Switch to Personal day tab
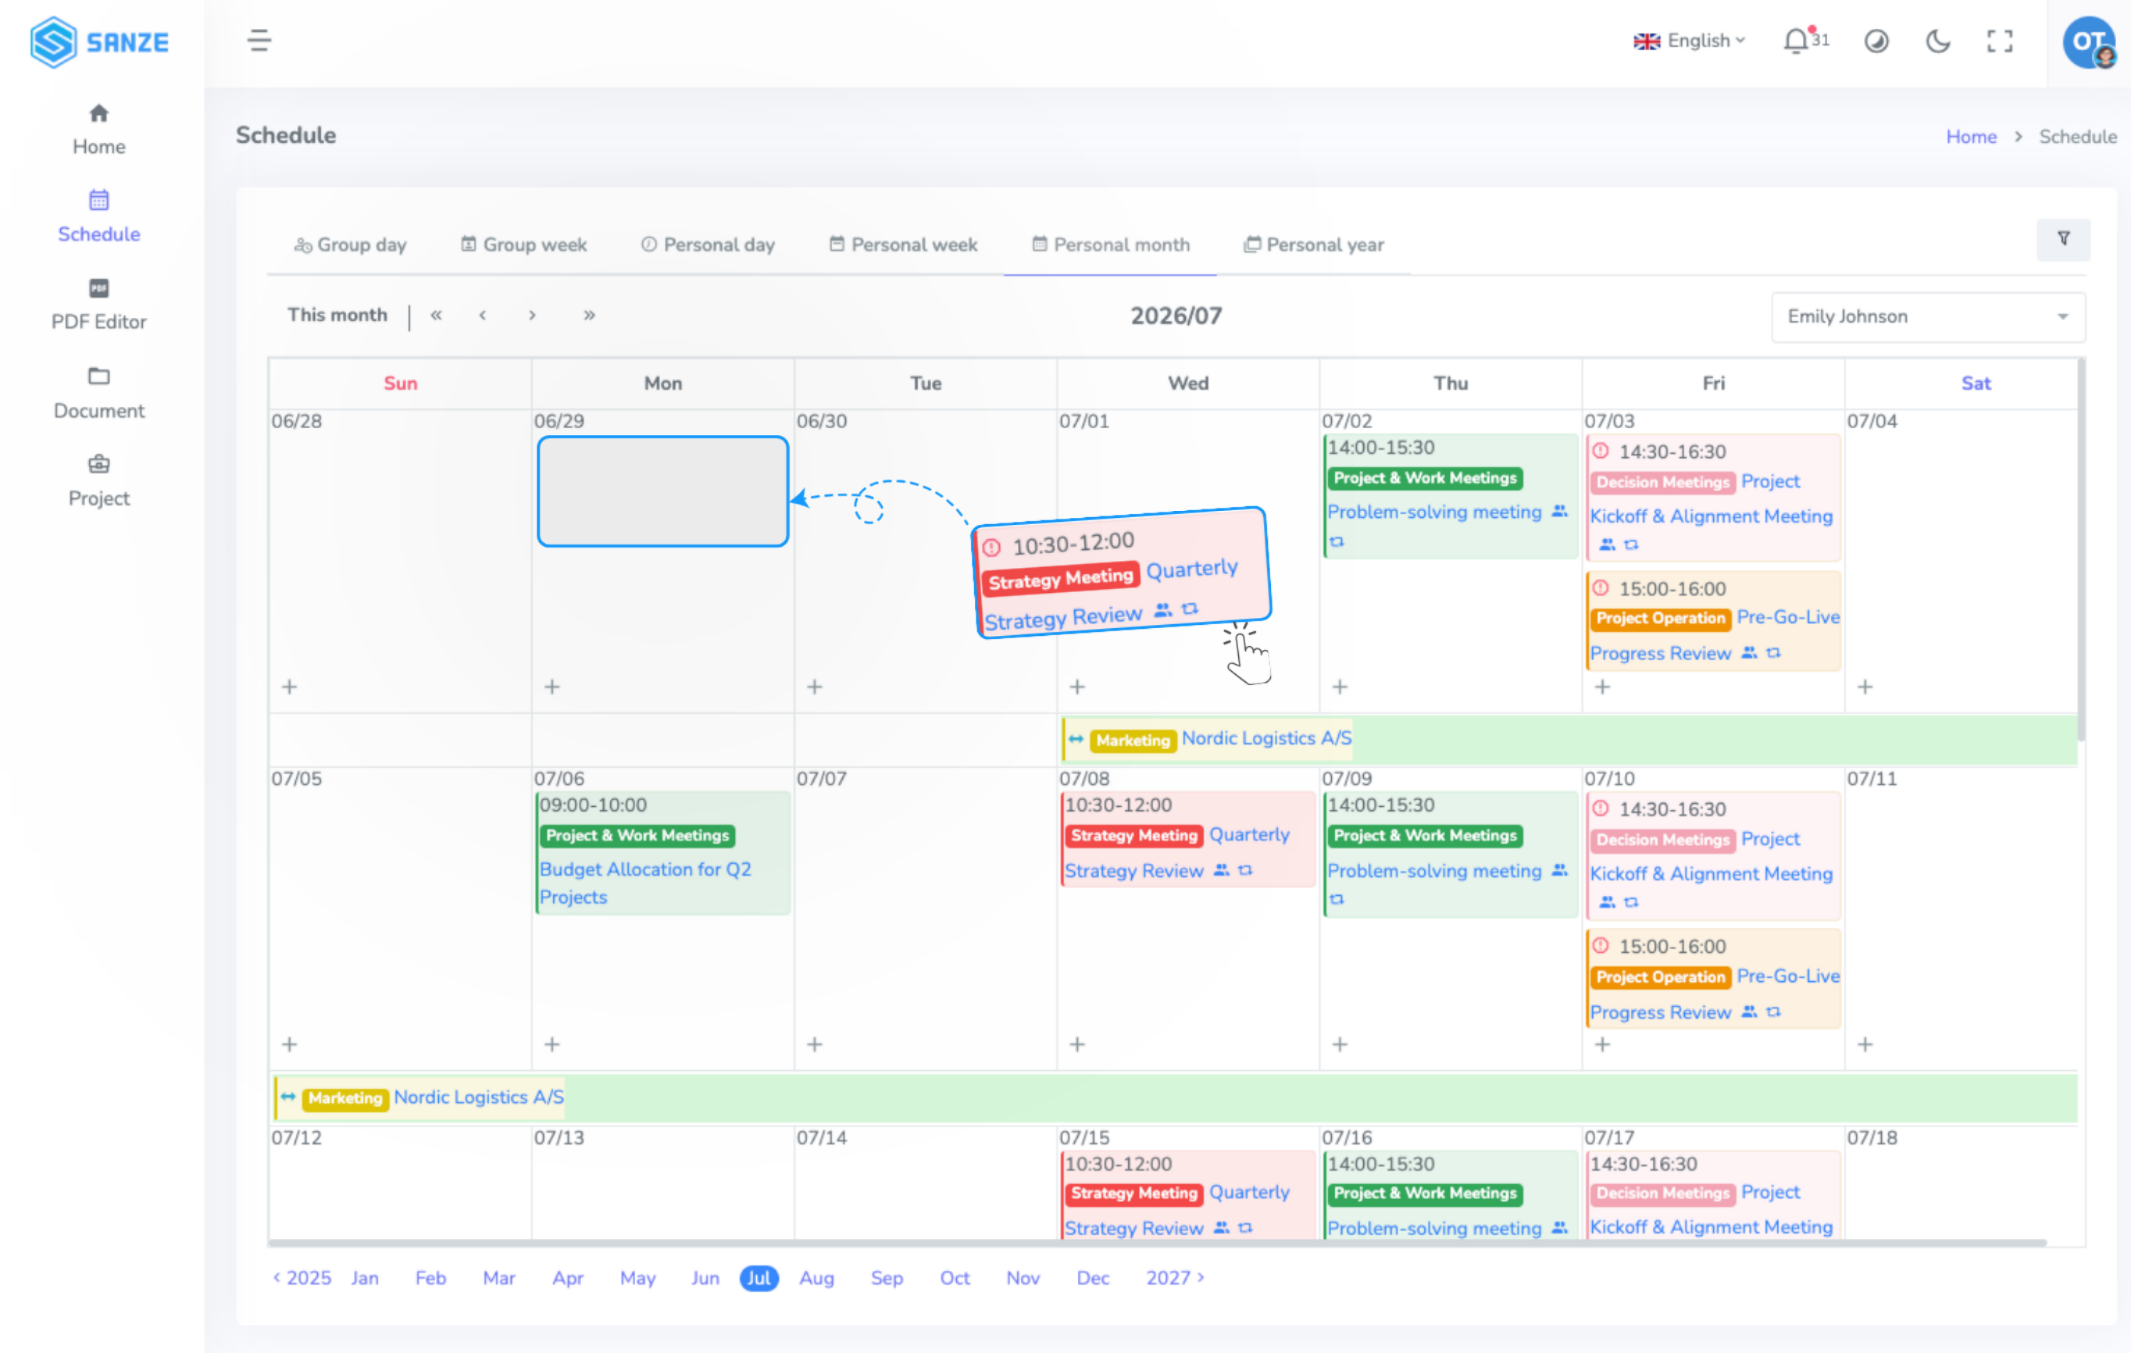The width and height of the screenshot is (2131, 1353). pyautogui.click(x=708, y=245)
